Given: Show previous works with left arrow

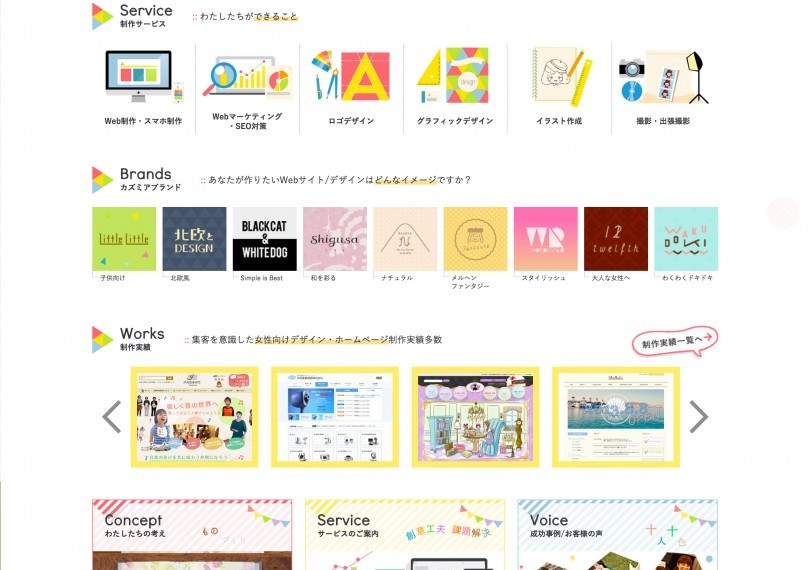Looking at the screenshot, I should (x=112, y=416).
